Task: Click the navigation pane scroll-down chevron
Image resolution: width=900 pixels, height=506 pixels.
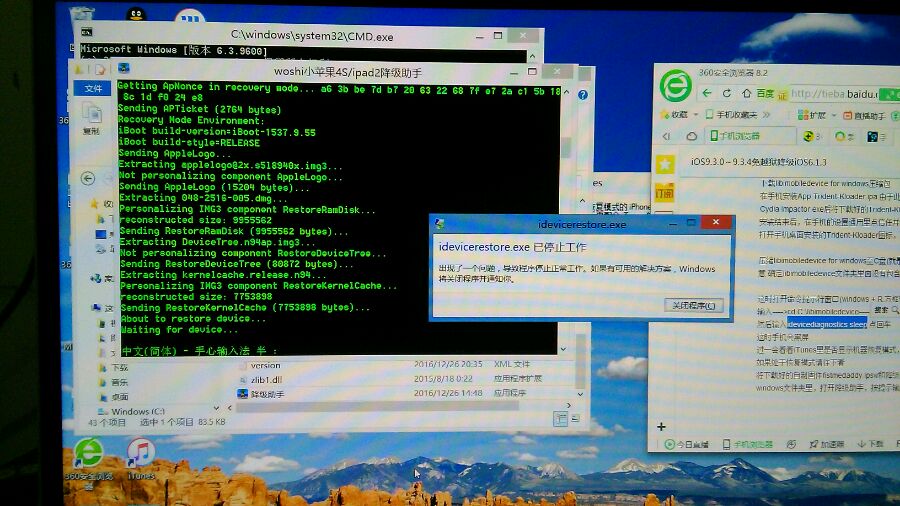Action: tap(216, 408)
